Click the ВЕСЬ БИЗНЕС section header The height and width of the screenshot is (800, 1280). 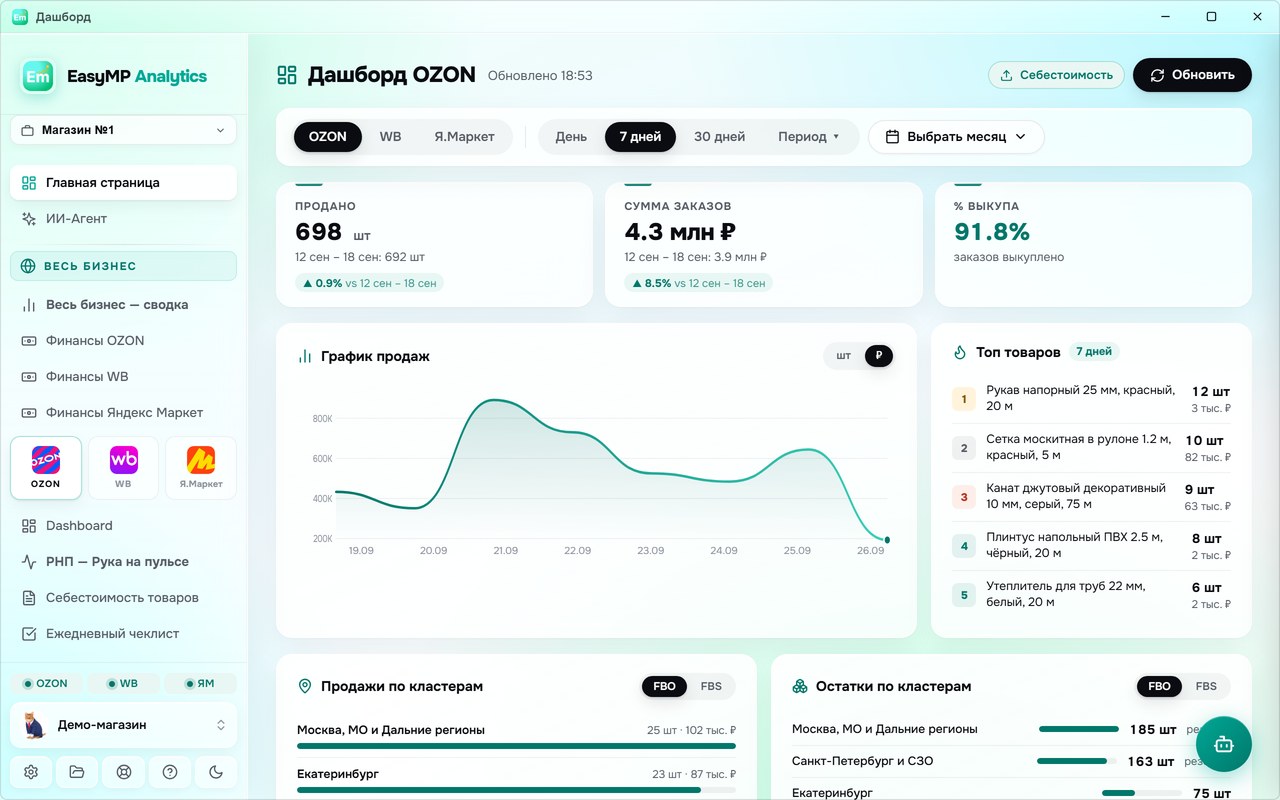[x=124, y=266]
